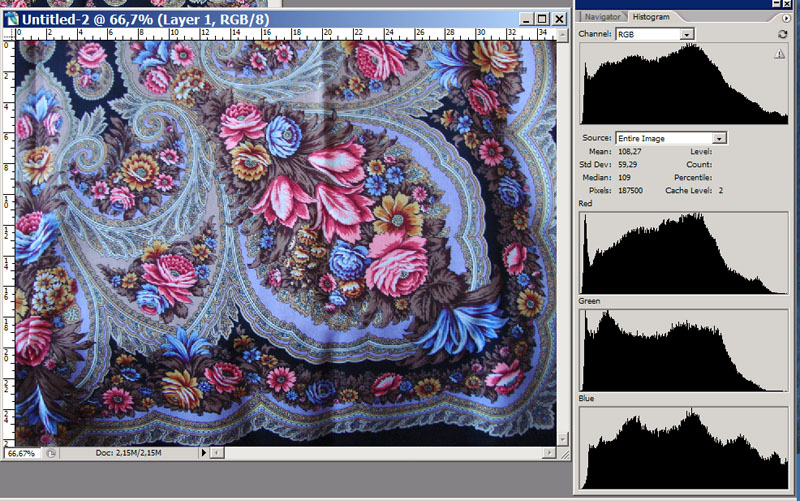Open the Channel dropdown showing RGB

pos(686,34)
